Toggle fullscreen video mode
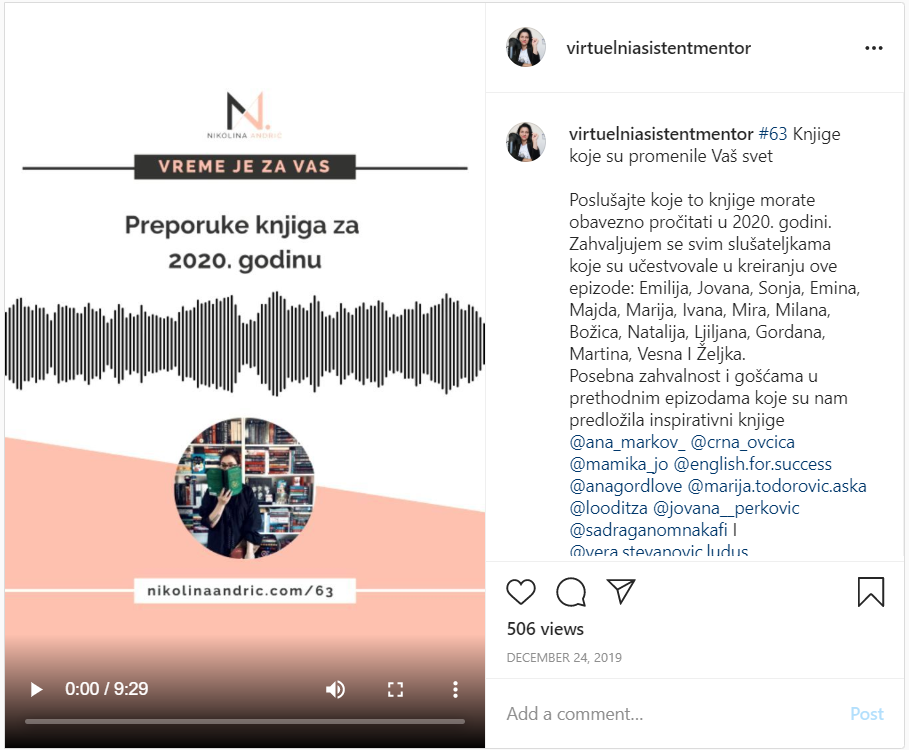Image resolution: width=909 pixels, height=750 pixels. click(x=395, y=689)
